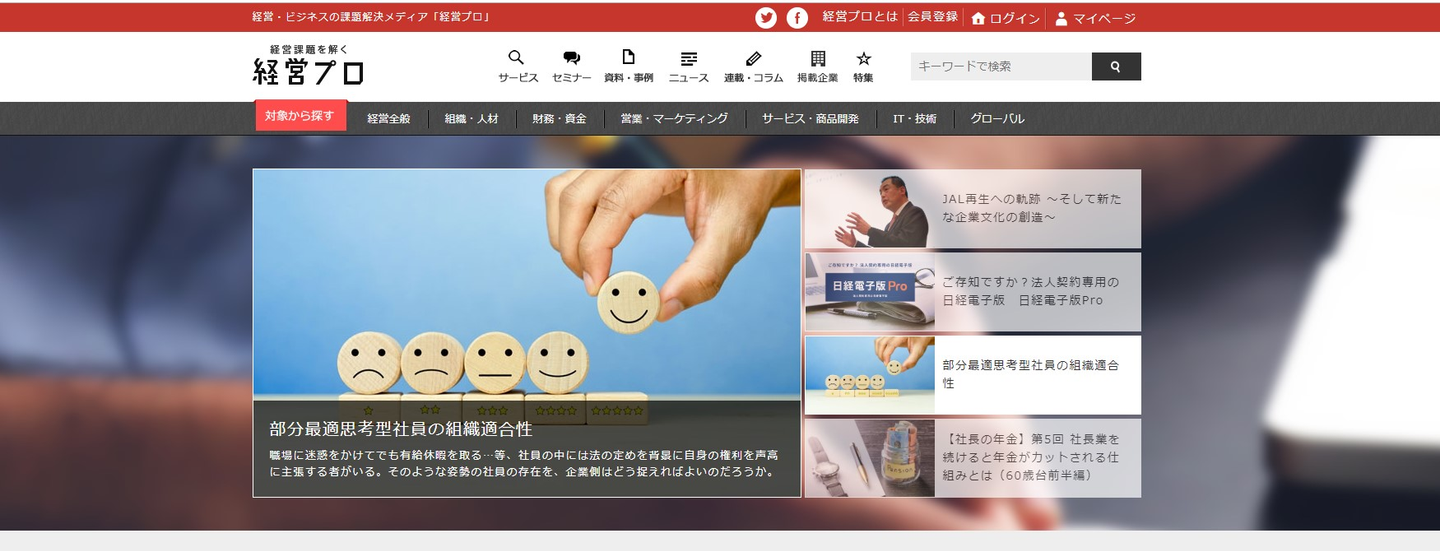Go home via the 経営プロ logo
1440x551 pixels.
click(308, 65)
